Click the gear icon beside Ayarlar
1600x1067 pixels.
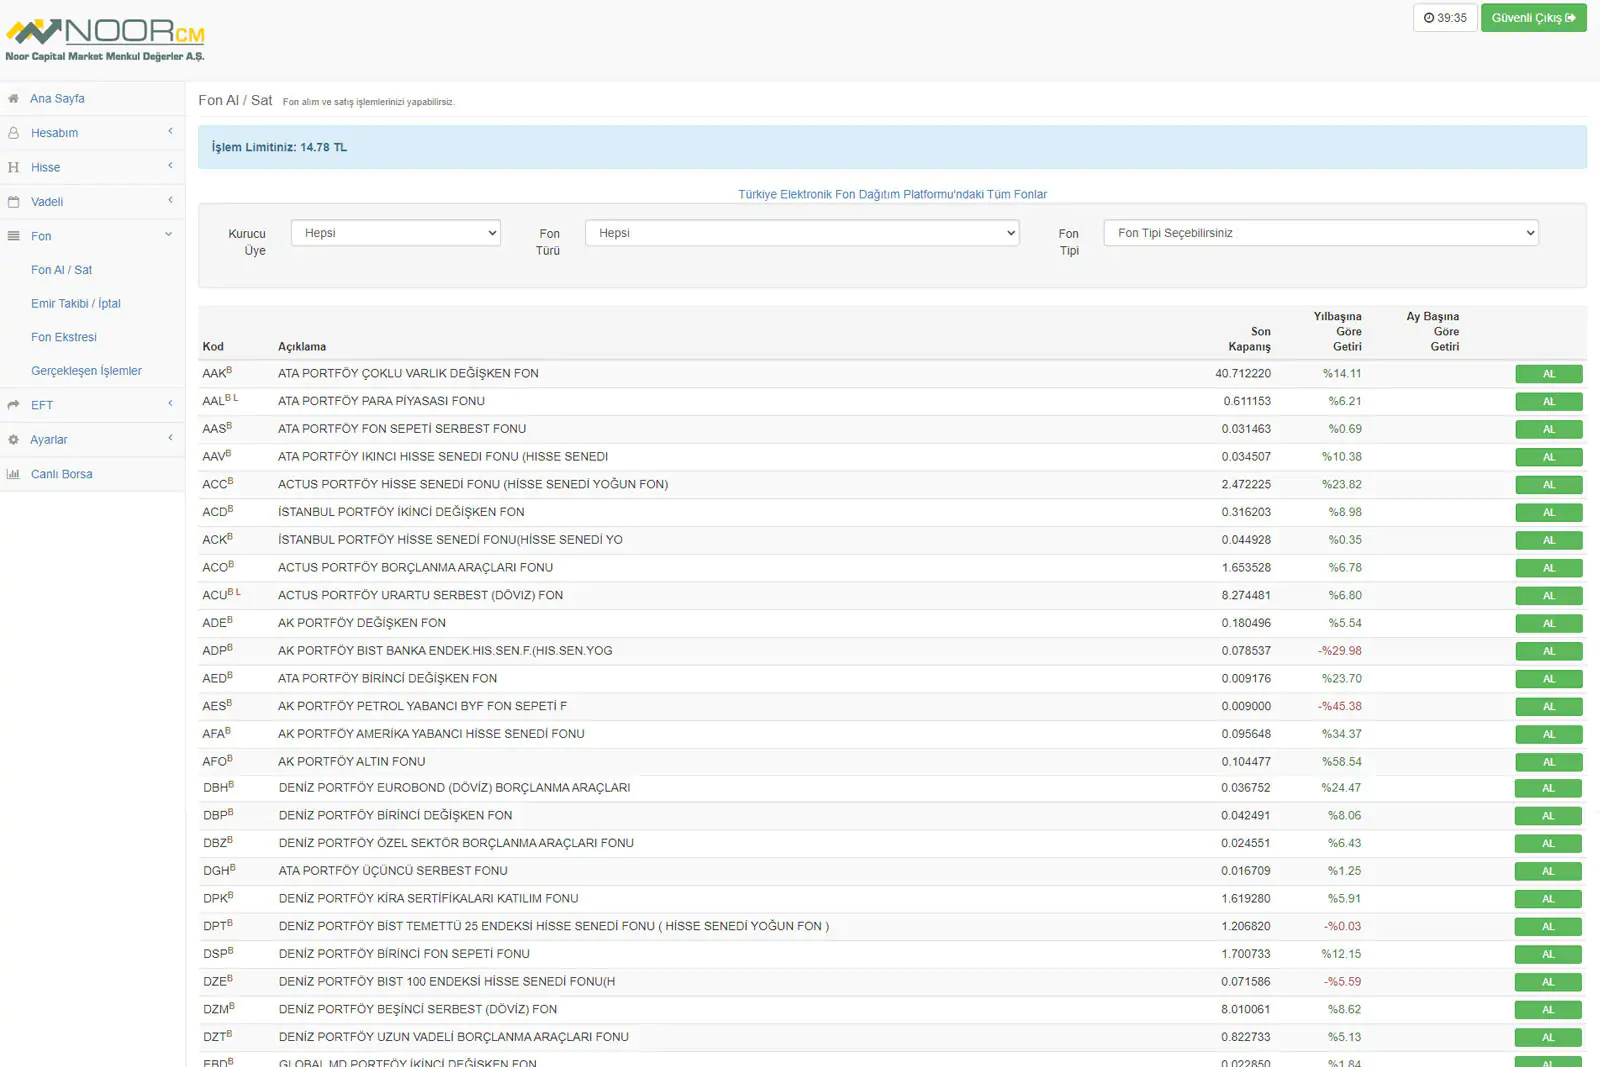13,440
